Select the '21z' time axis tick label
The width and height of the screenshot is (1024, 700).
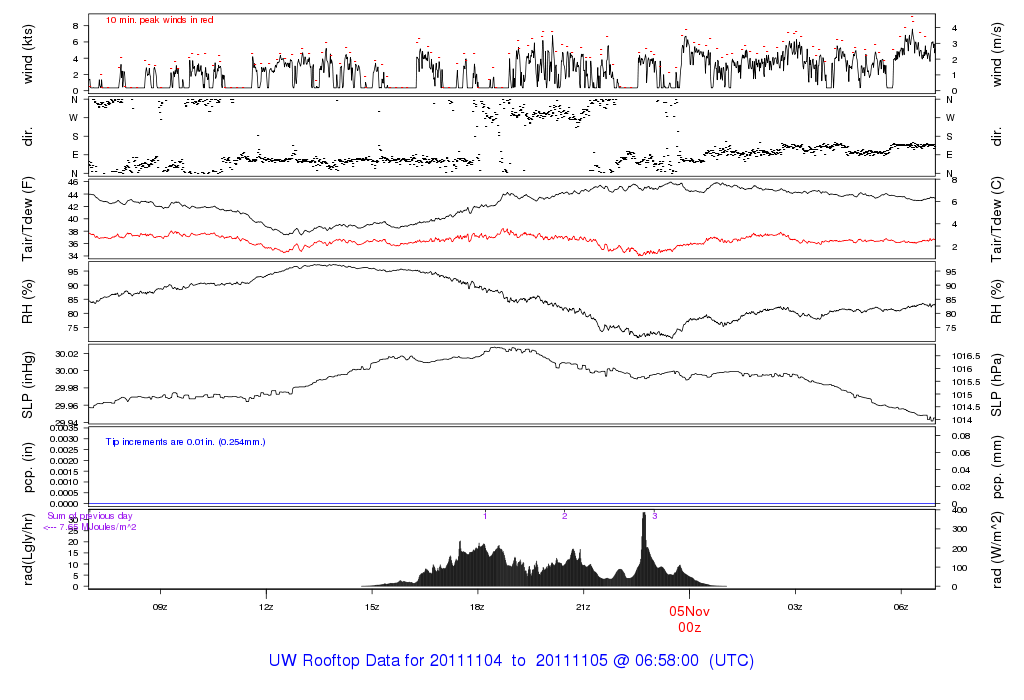584,606
